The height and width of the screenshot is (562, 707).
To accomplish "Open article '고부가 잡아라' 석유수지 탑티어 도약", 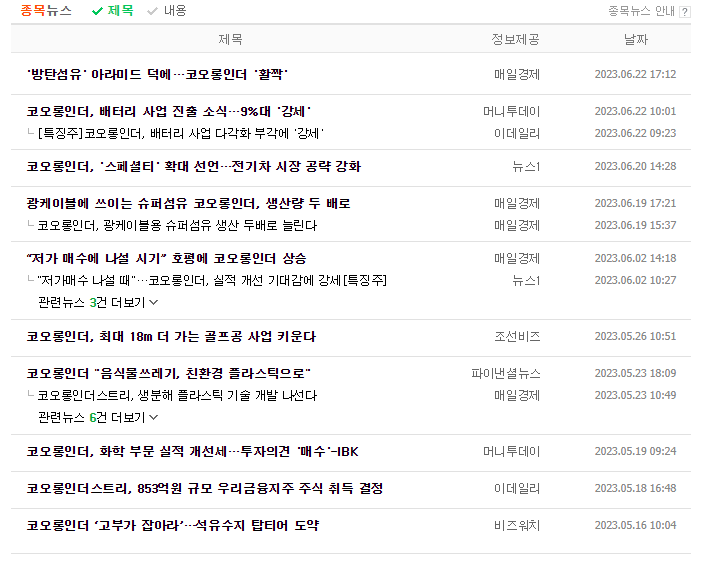I will coord(173,525).
